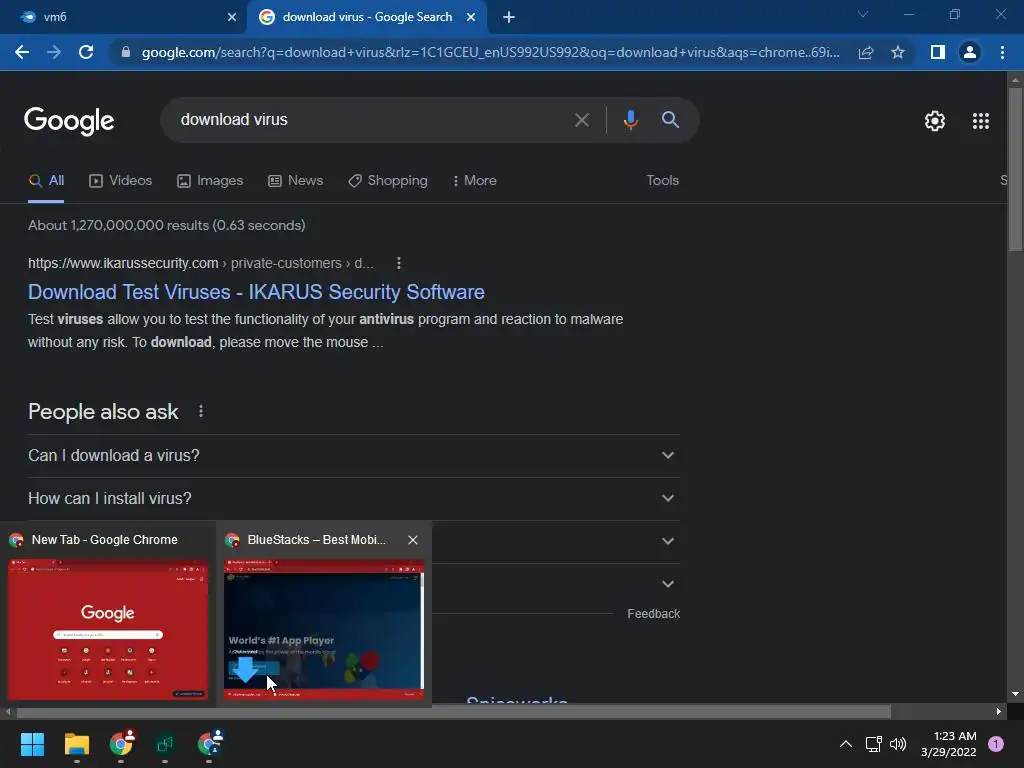Go to the Google logo homepage

click(69, 121)
